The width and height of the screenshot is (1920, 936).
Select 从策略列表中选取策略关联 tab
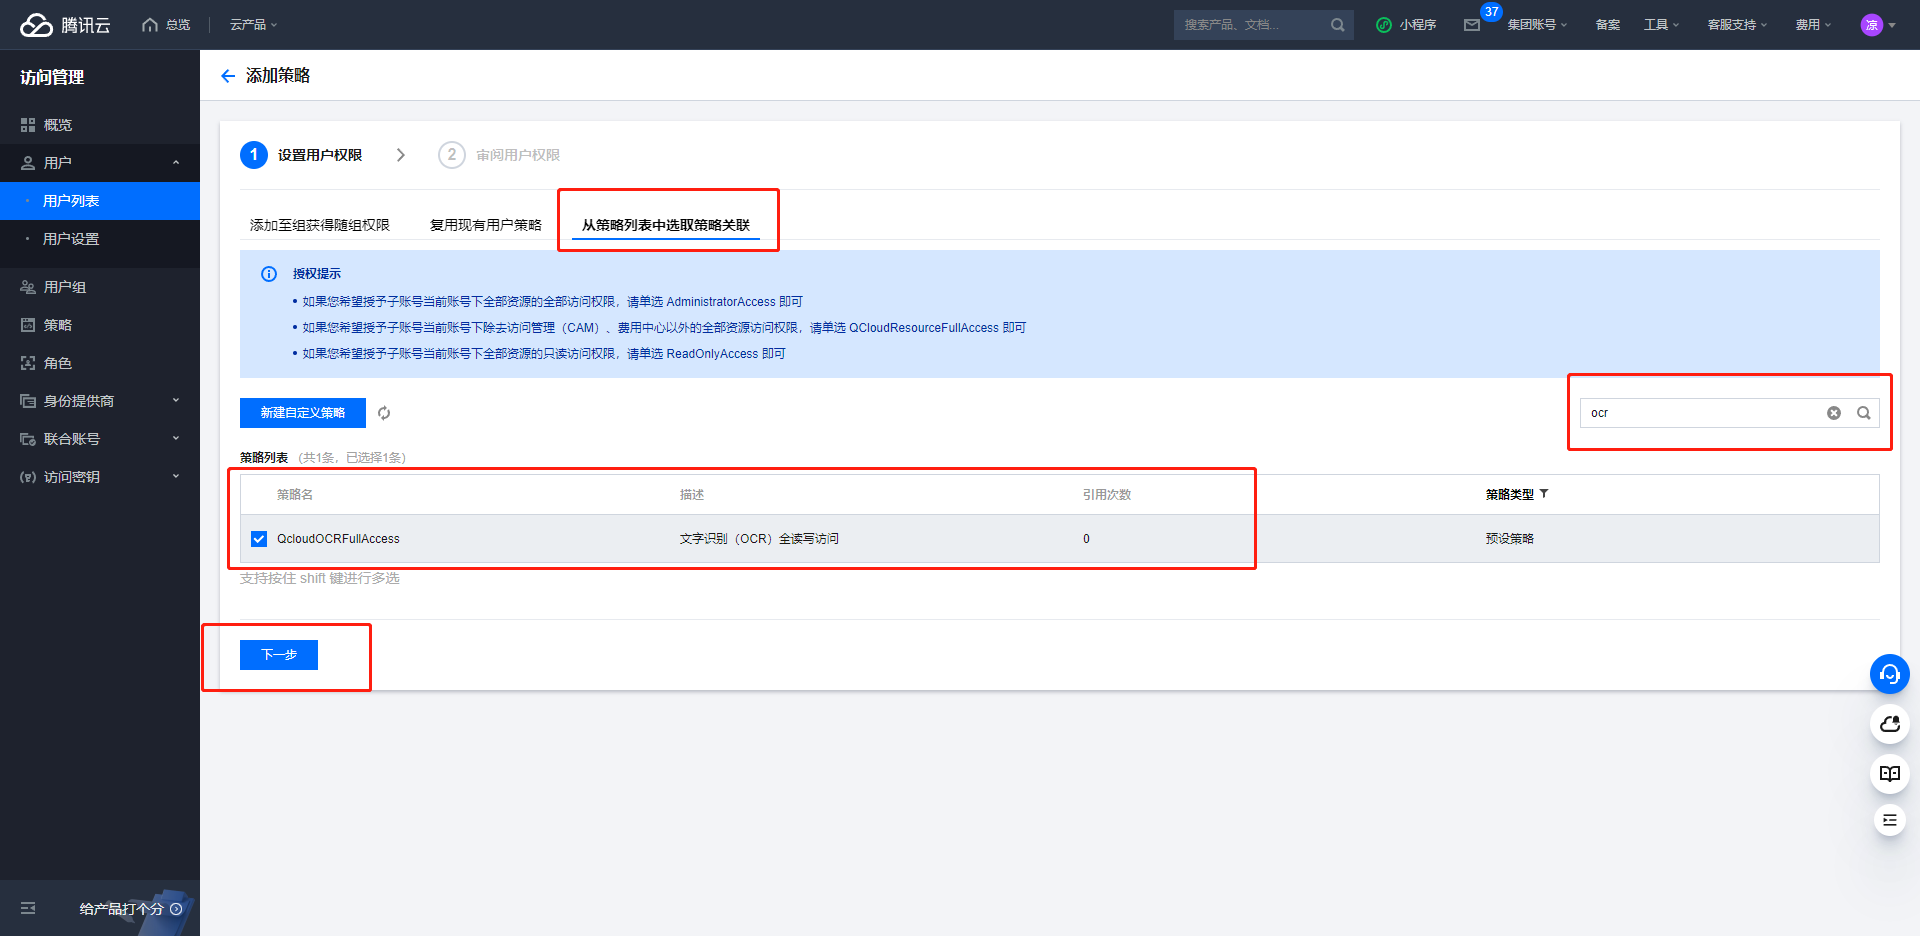coord(666,225)
